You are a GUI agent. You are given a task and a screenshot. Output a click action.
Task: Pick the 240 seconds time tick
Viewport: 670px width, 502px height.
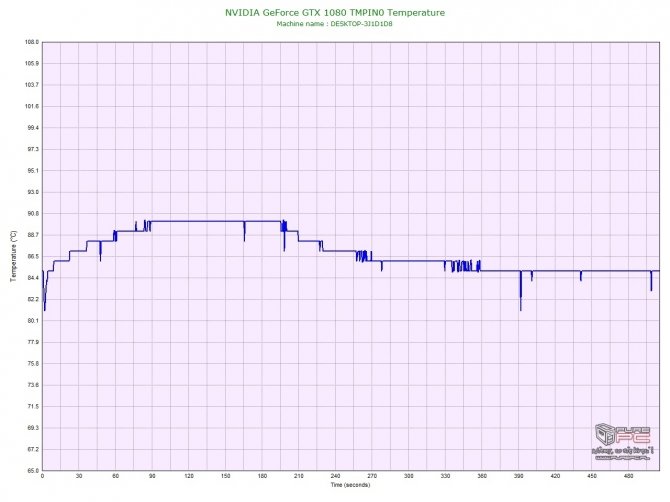tap(335, 476)
